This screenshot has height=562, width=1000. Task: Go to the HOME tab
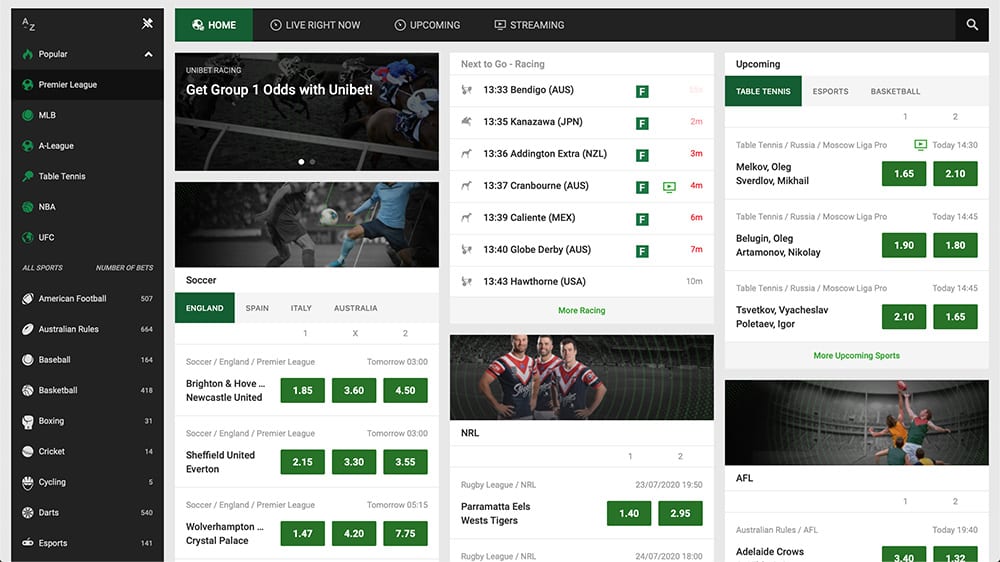pyautogui.click(x=214, y=25)
